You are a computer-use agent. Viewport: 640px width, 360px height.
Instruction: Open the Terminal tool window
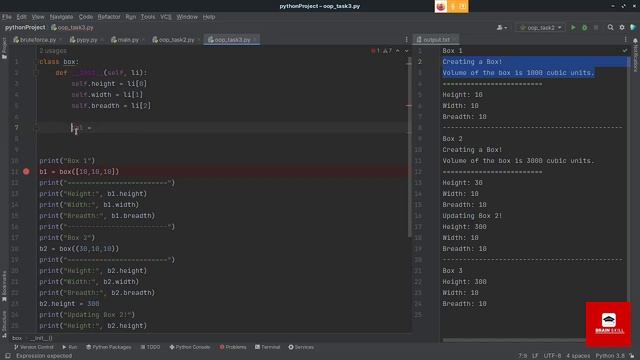(267, 347)
